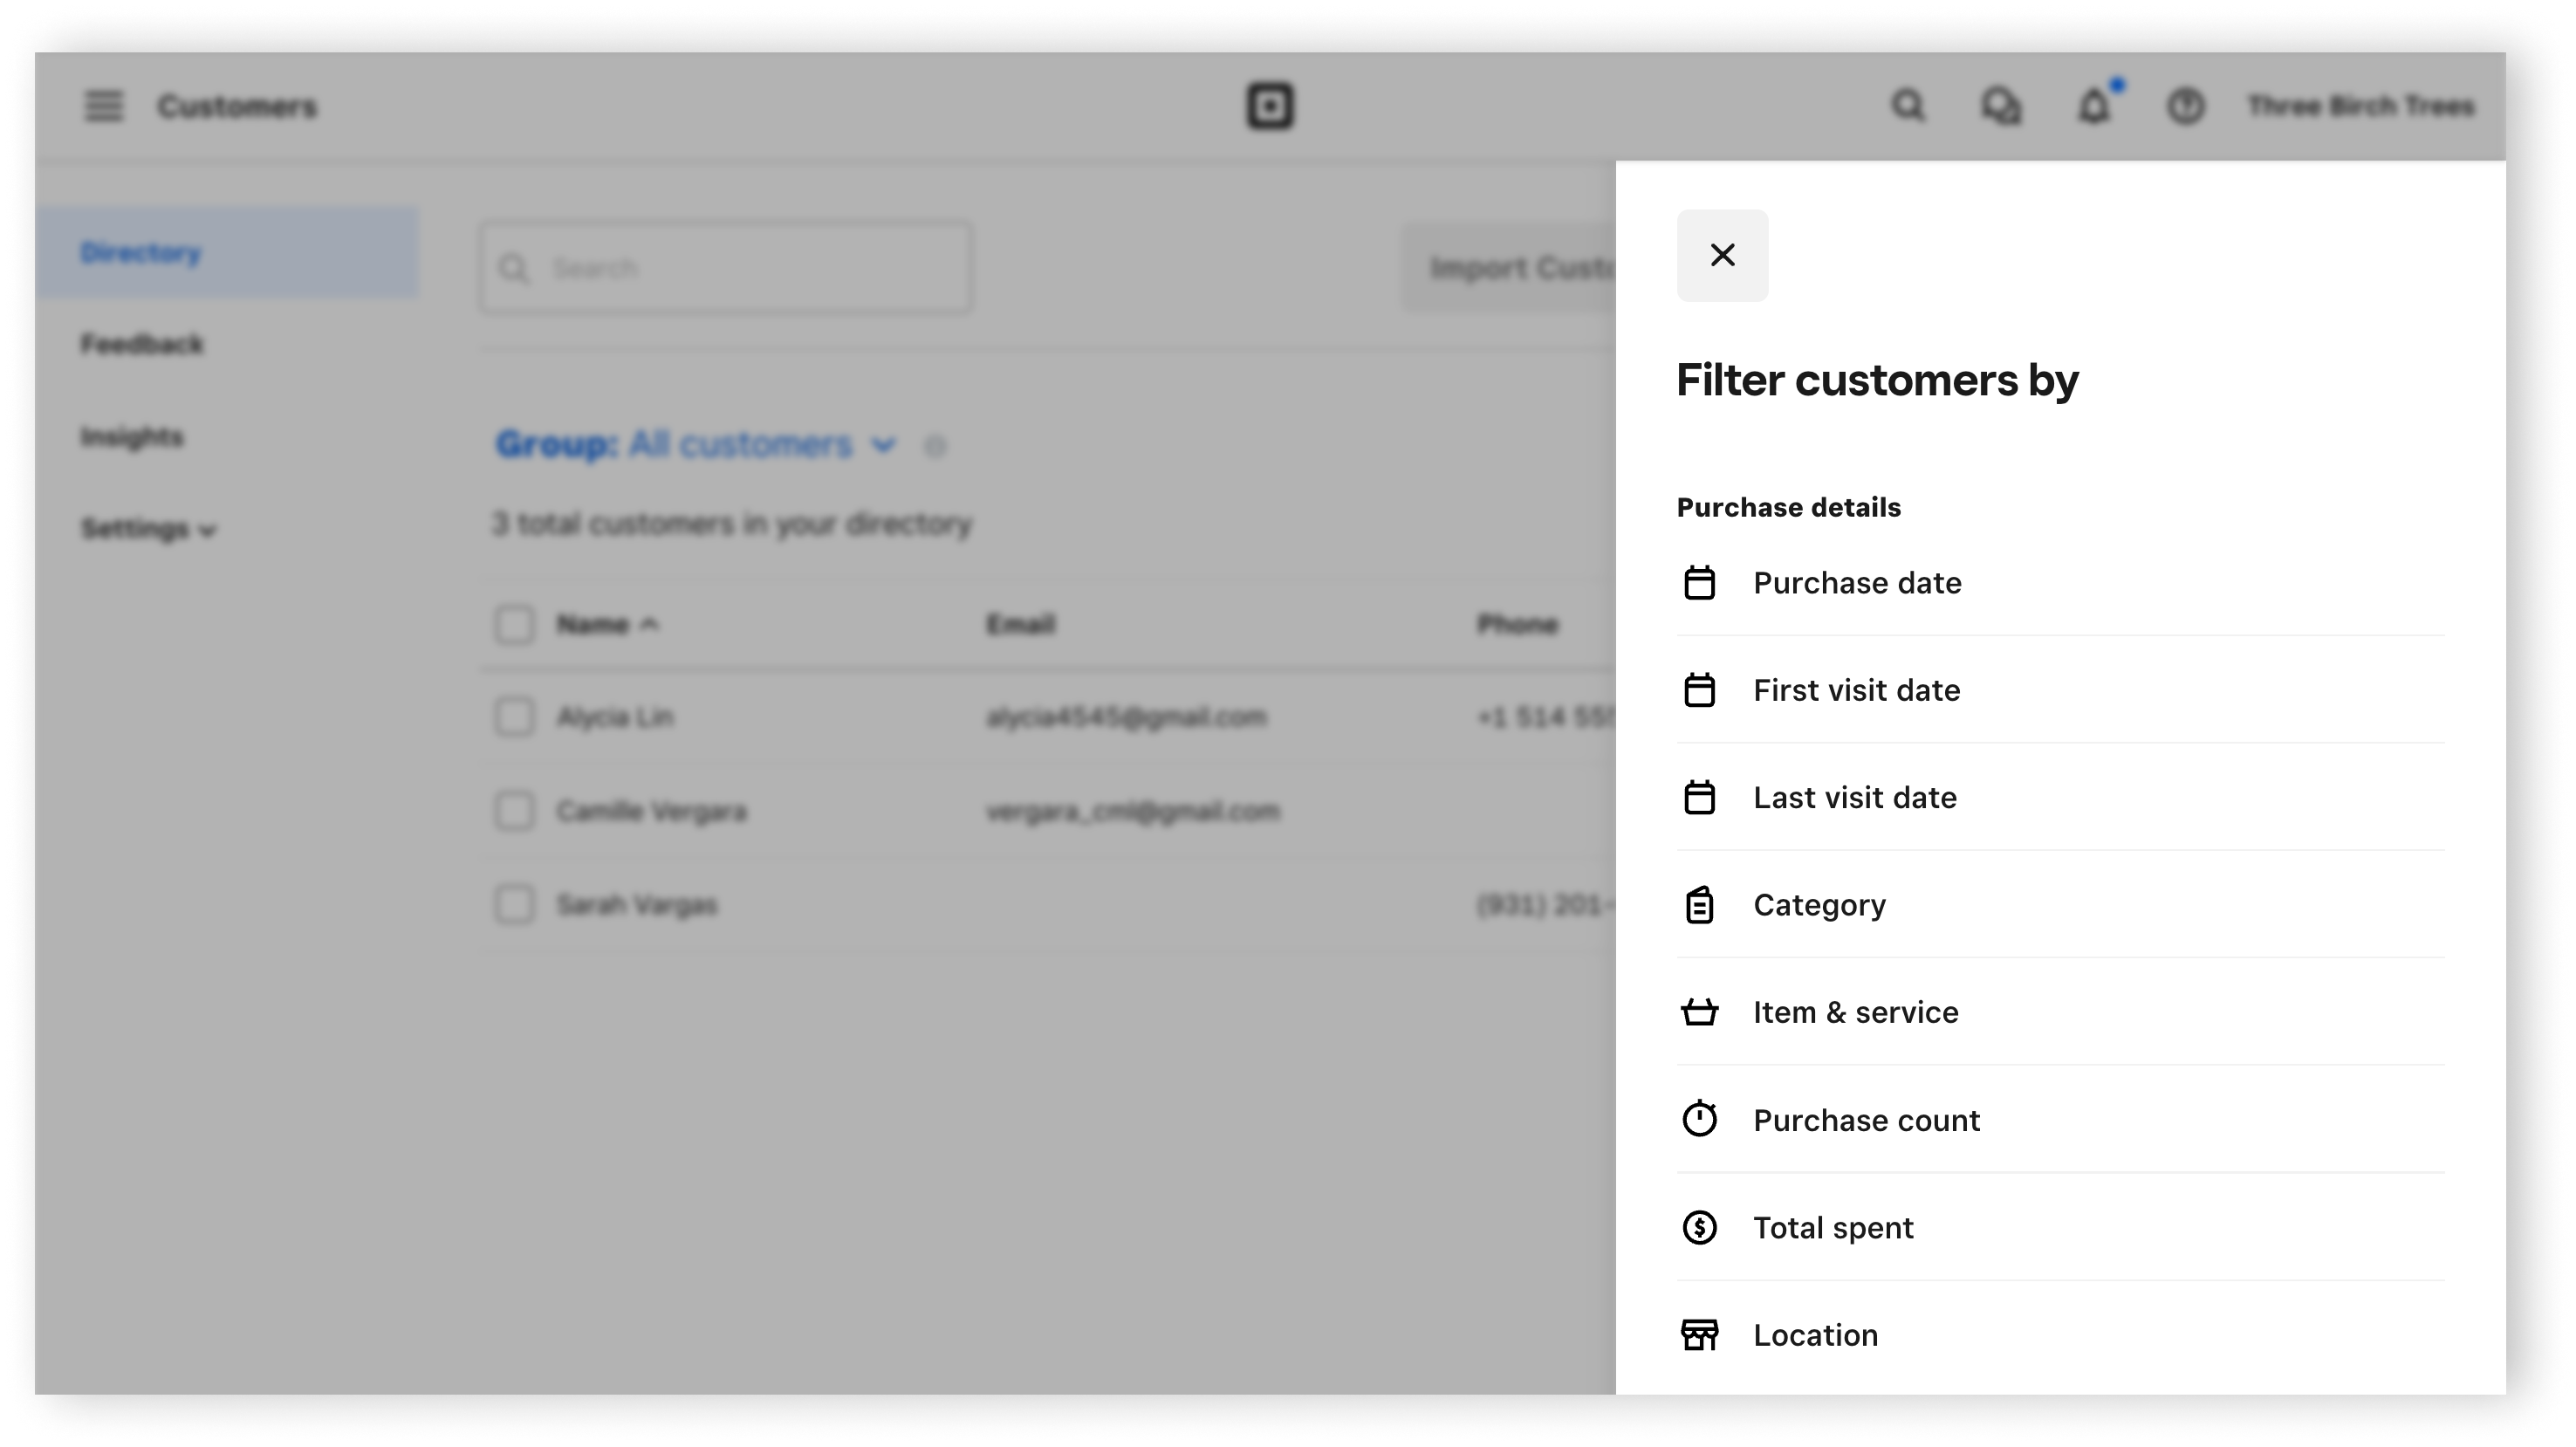The height and width of the screenshot is (1447, 2576).
Task: Open the Feedback sidebar tab
Action: (x=142, y=345)
